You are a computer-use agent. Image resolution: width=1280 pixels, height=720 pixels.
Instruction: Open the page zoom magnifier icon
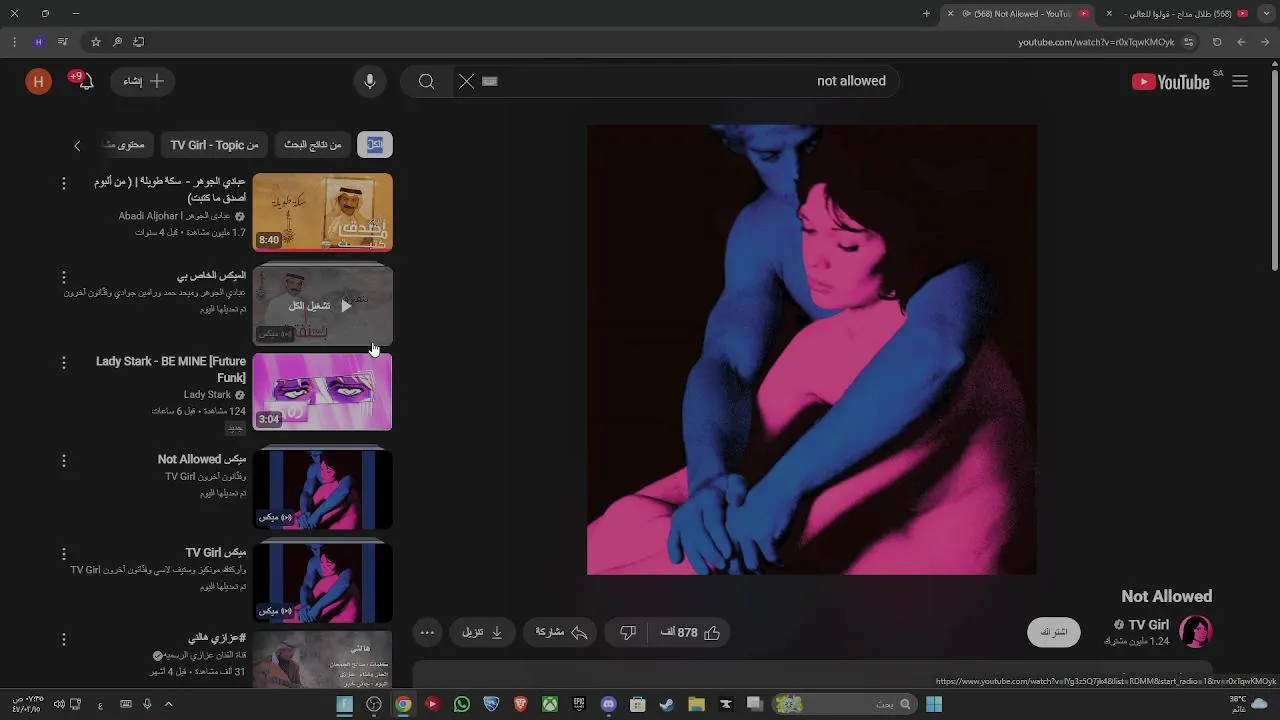click(x=117, y=42)
